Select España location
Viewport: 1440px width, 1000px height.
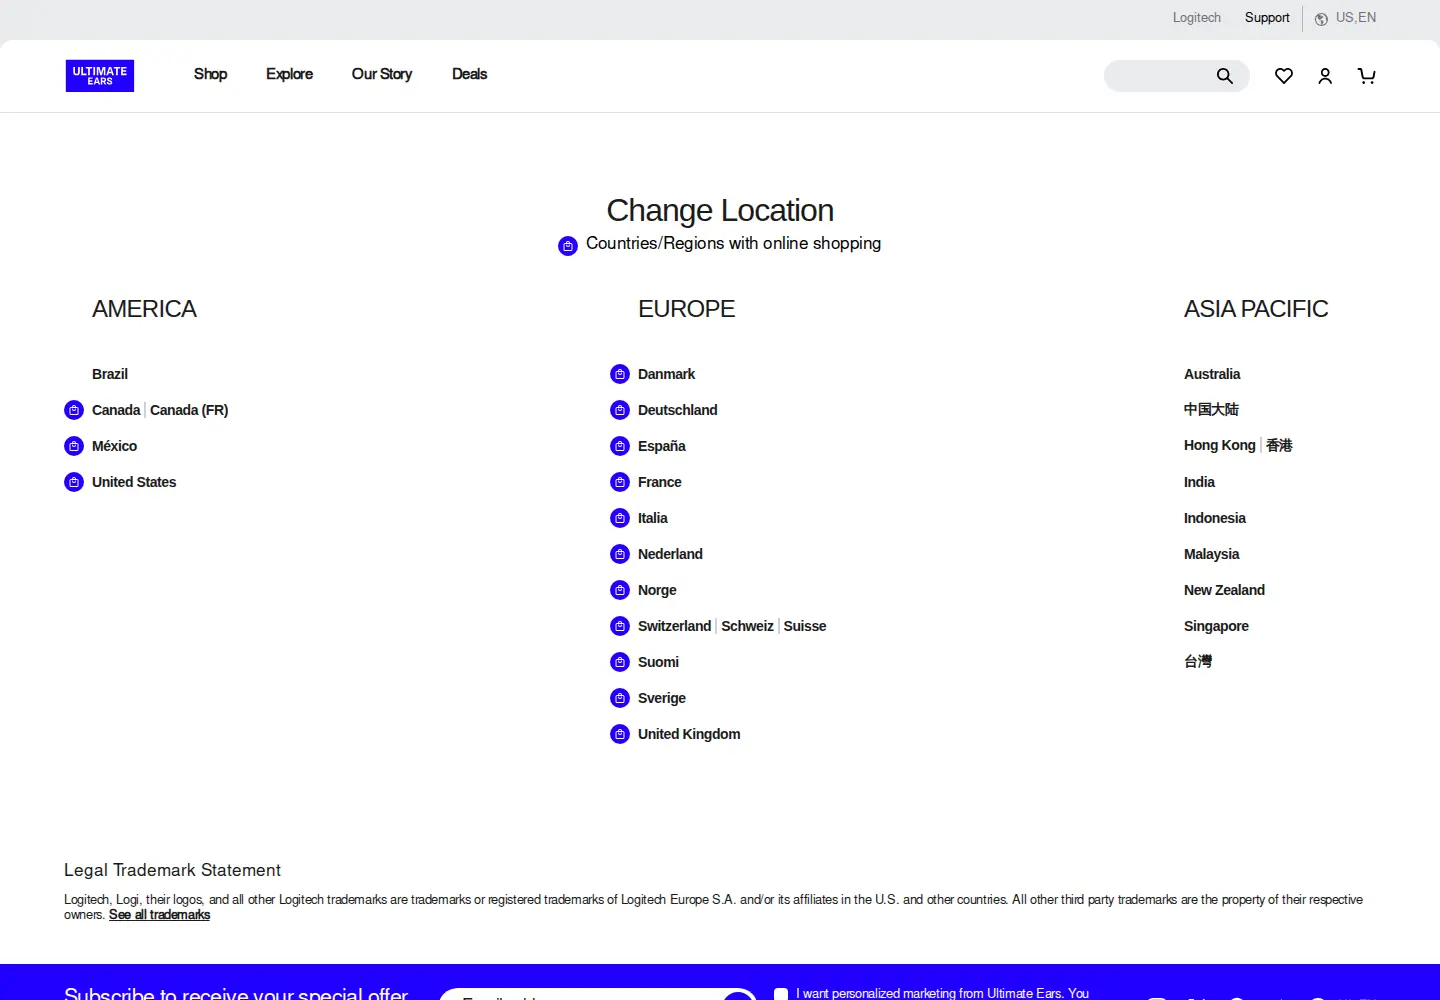tap(661, 446)
